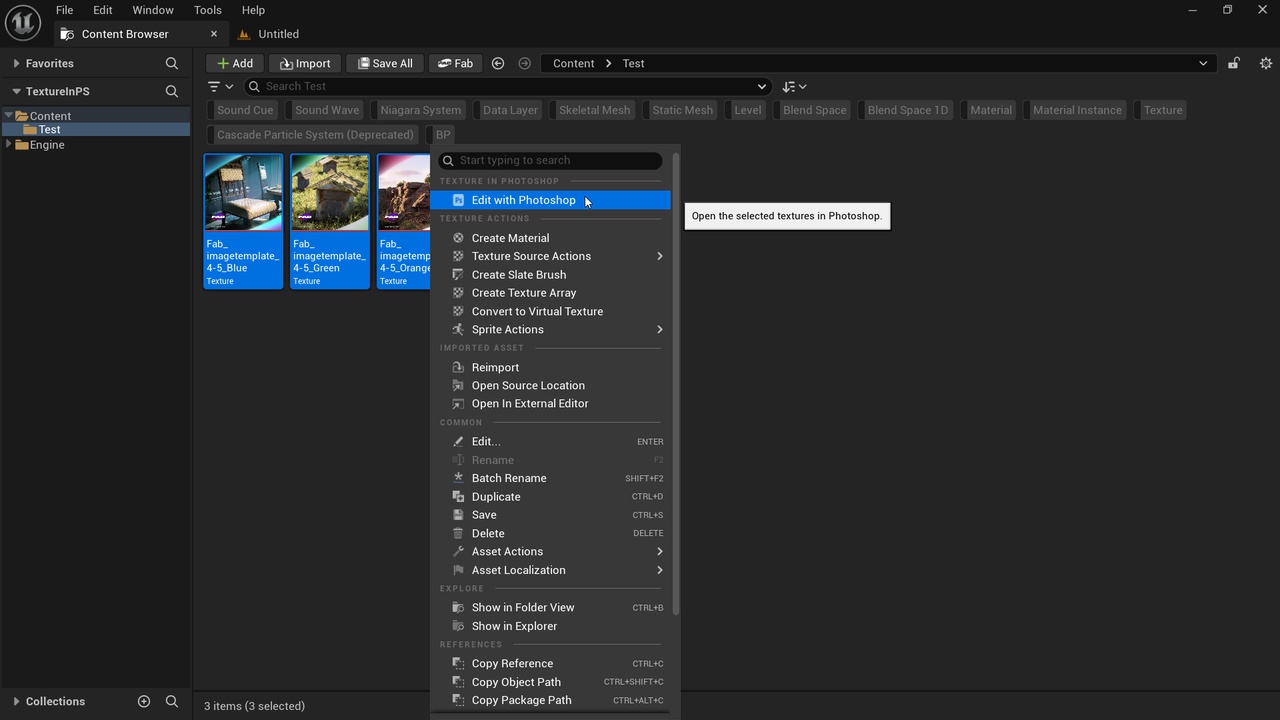Click the Batch Rename icon
Image resolution: width=1280 pixels, height=720 pixels.
pos(458,478)
